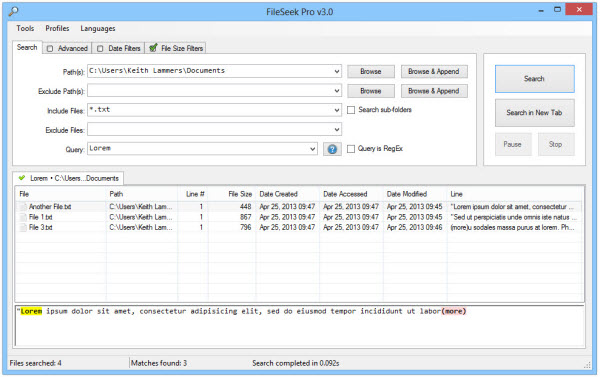Select the Another File.txt result row

[299, 207]
